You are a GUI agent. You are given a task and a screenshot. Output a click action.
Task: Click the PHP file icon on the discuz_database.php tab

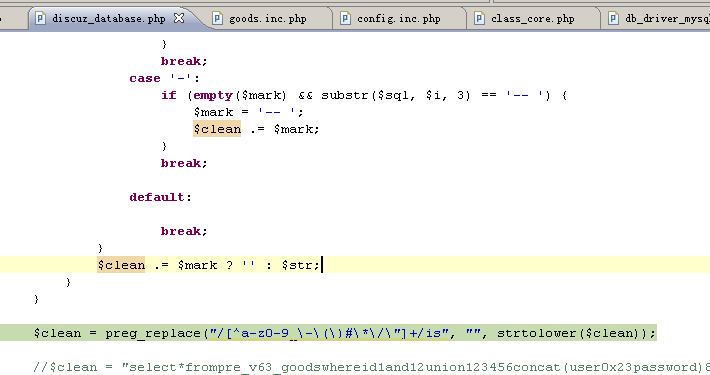[x=40, y=19]
